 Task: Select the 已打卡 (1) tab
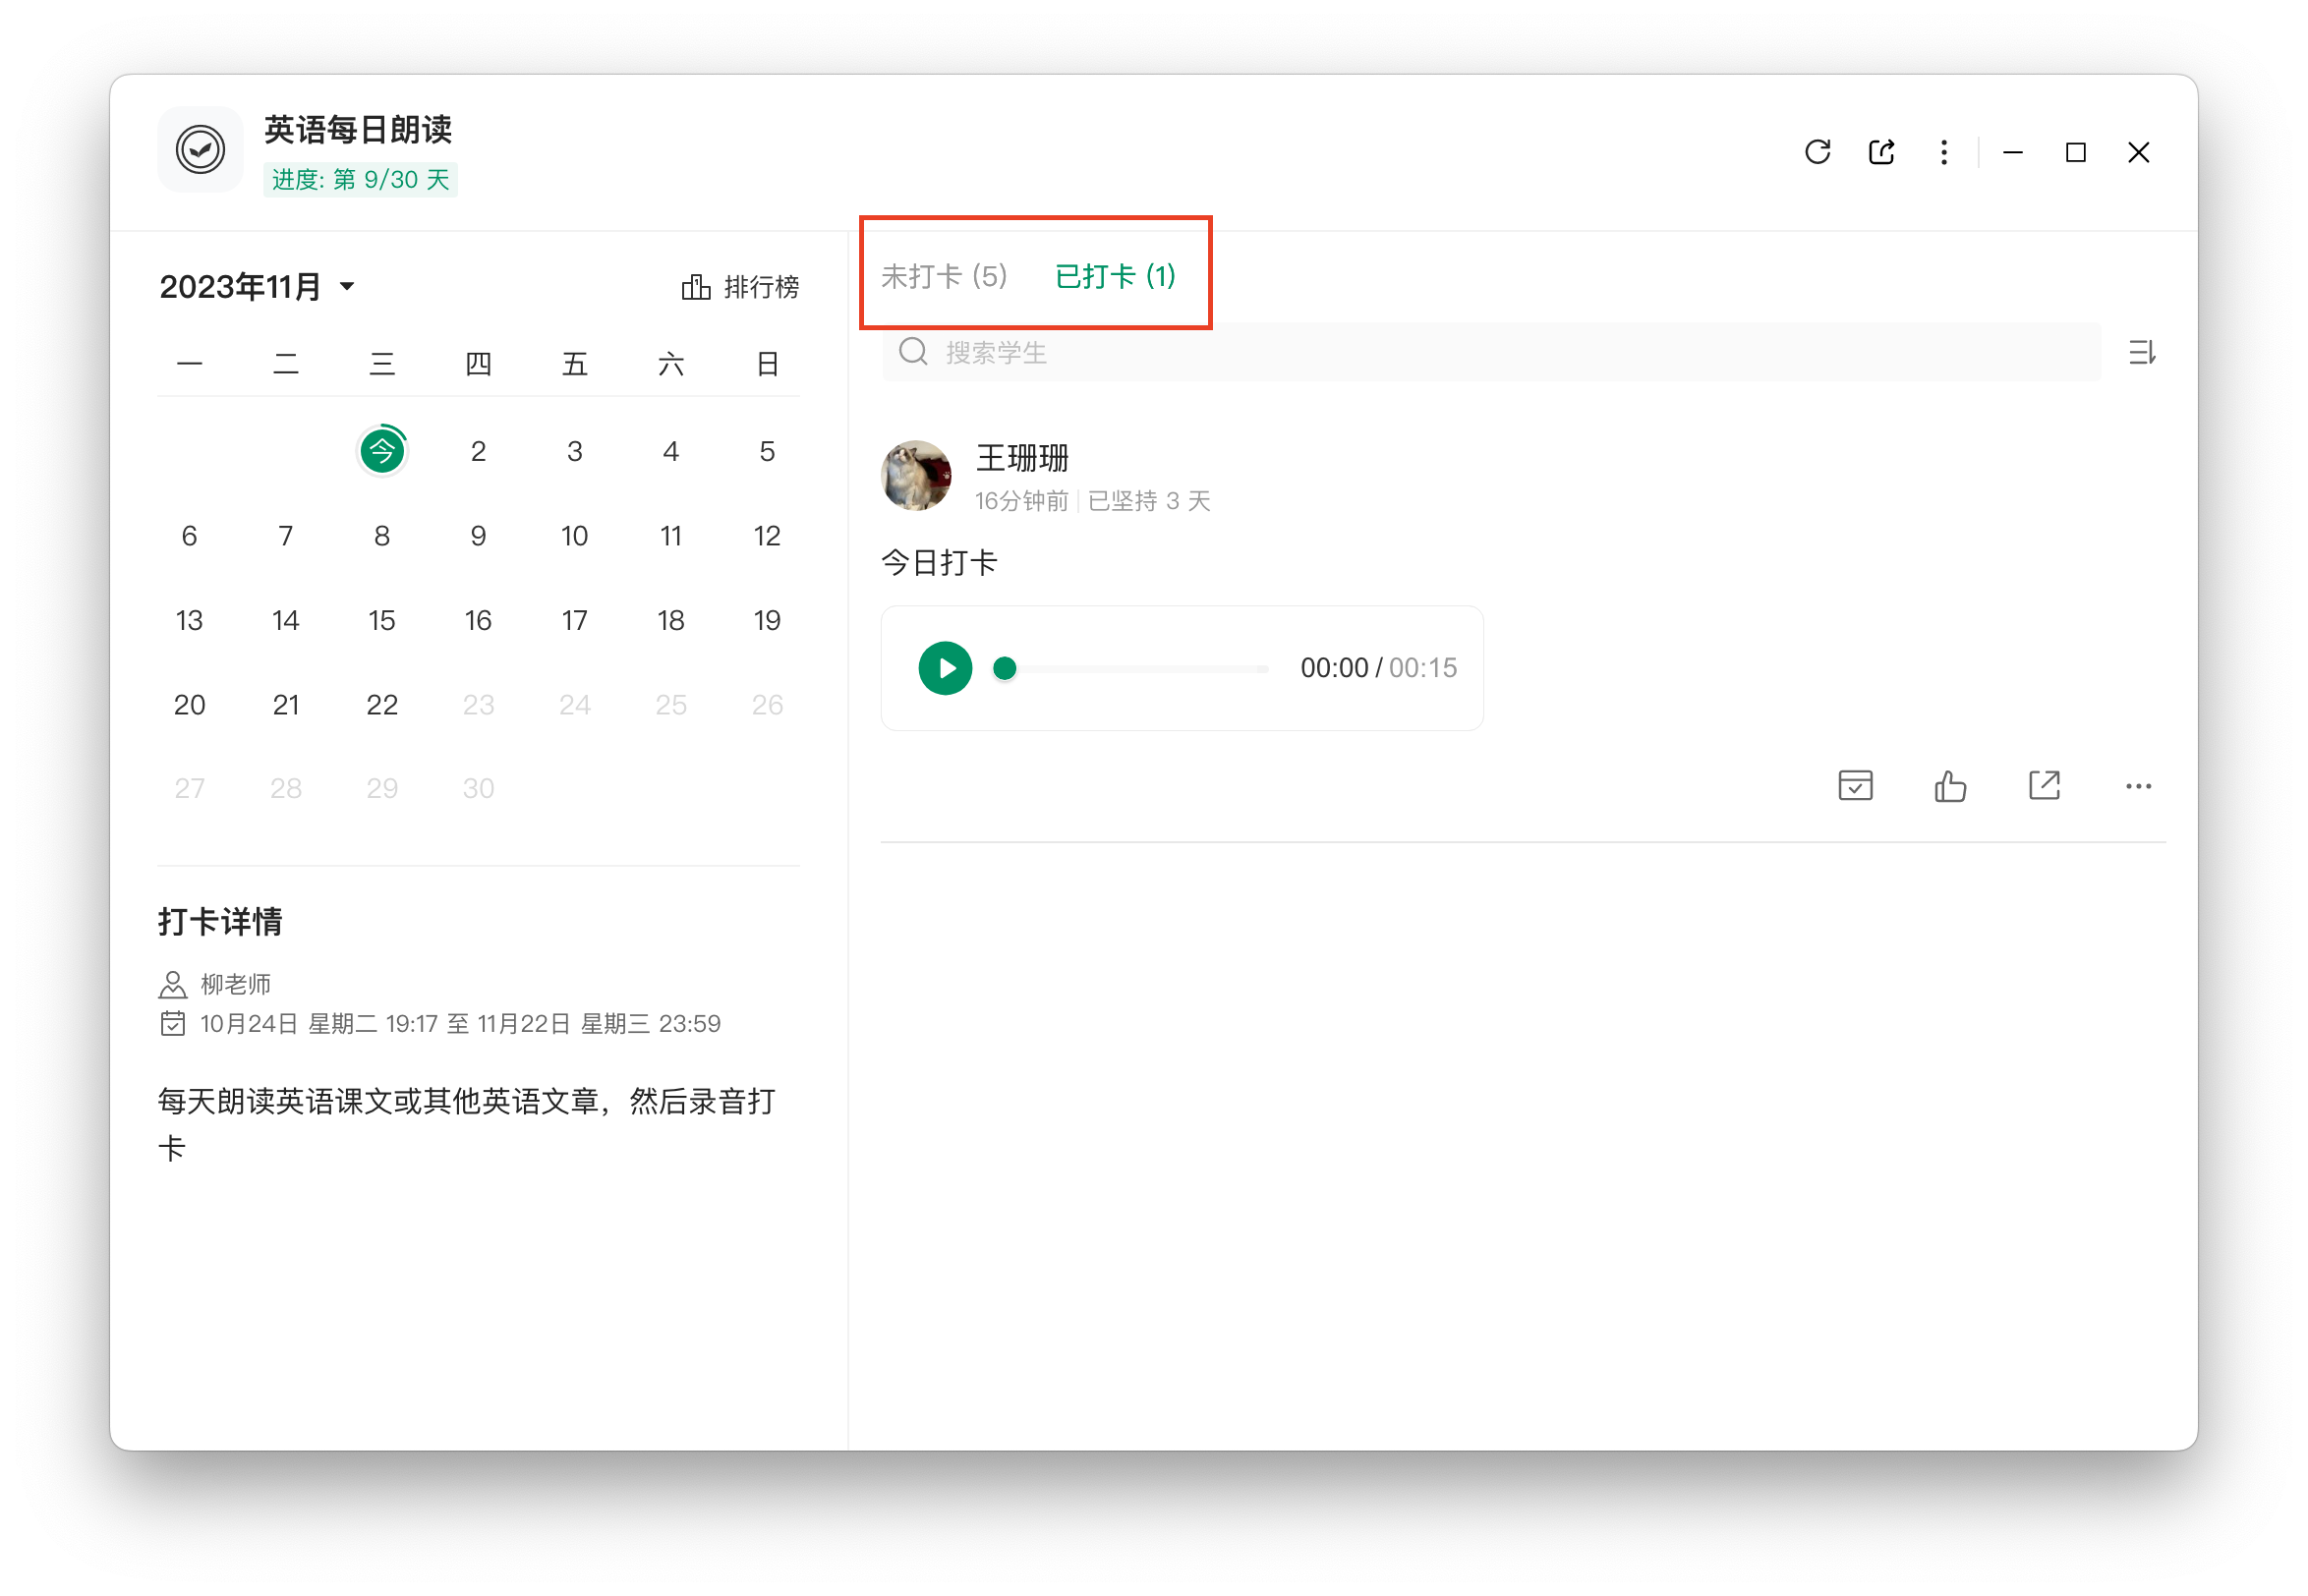[x=1115, y=276]
